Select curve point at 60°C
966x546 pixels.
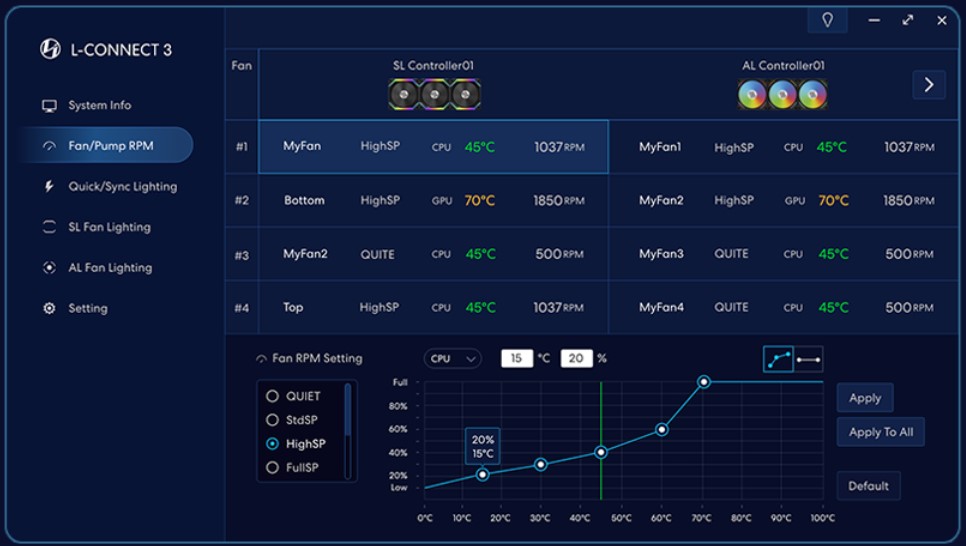pyautogui.click(x=661, y=429)
